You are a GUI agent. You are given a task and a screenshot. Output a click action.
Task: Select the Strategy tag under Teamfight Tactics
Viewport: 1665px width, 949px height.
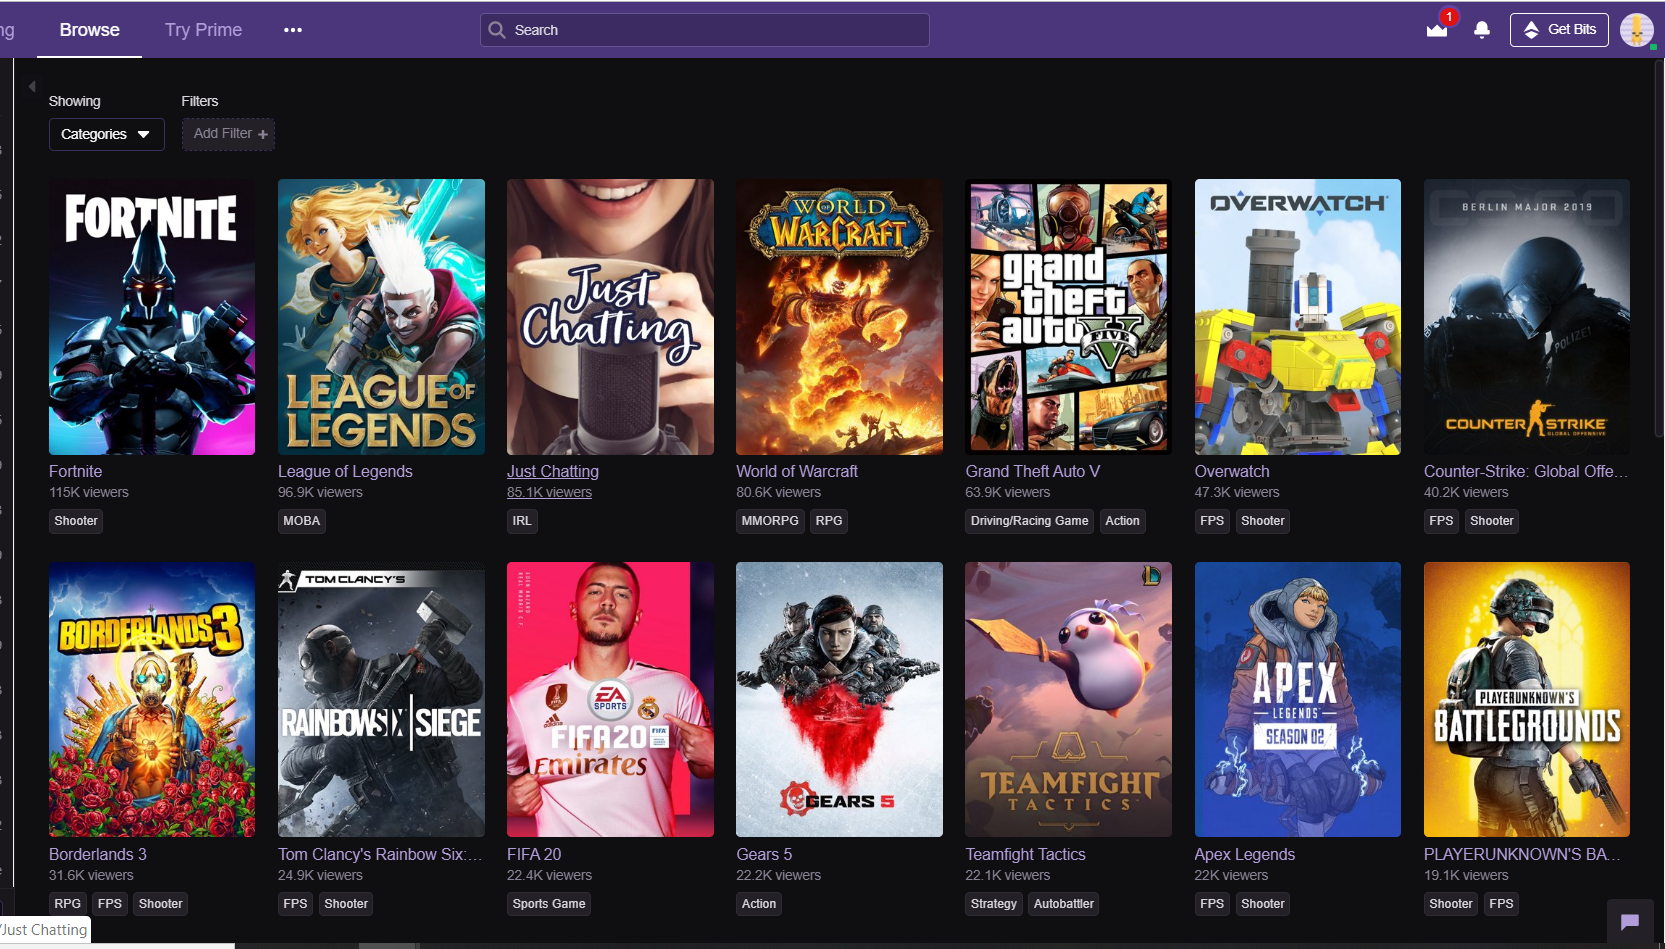[993, 903]
